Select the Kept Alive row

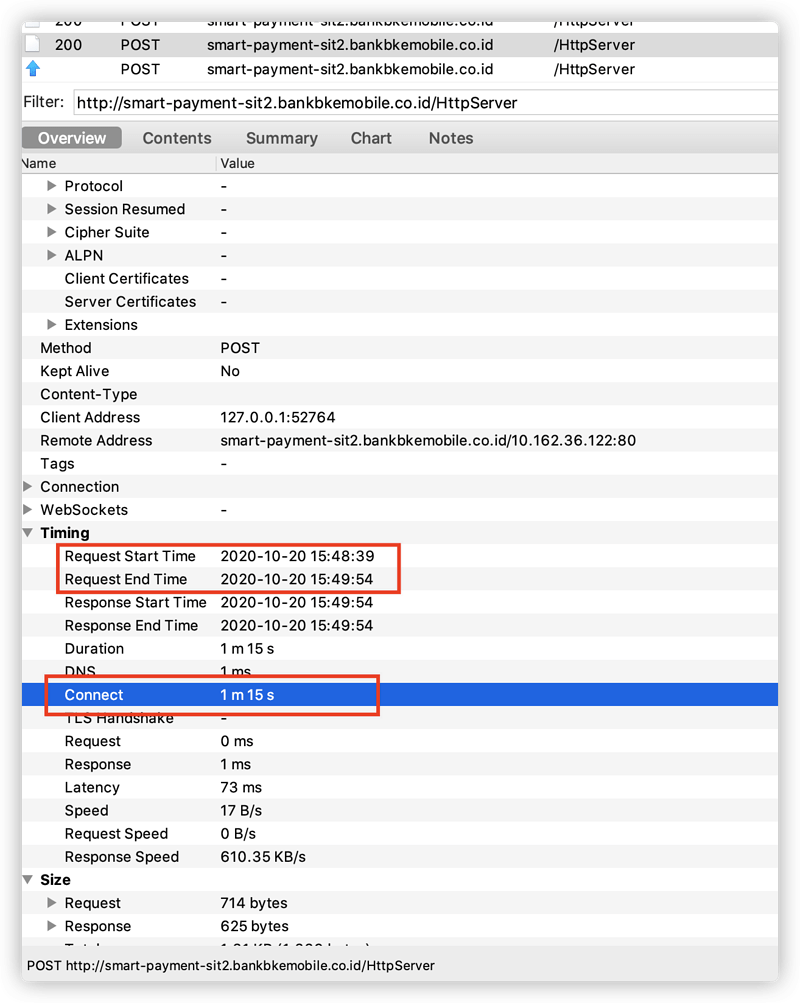[x=400, y=371]
